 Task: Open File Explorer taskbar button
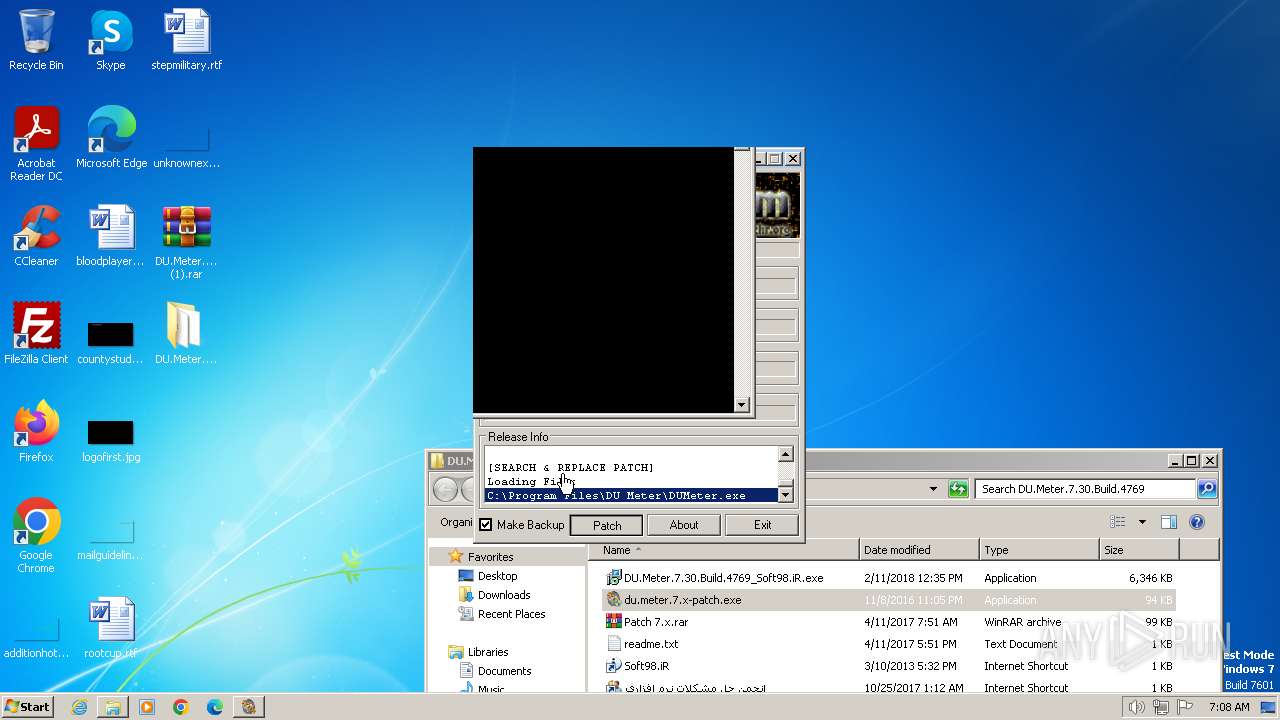tap(113, 707)
